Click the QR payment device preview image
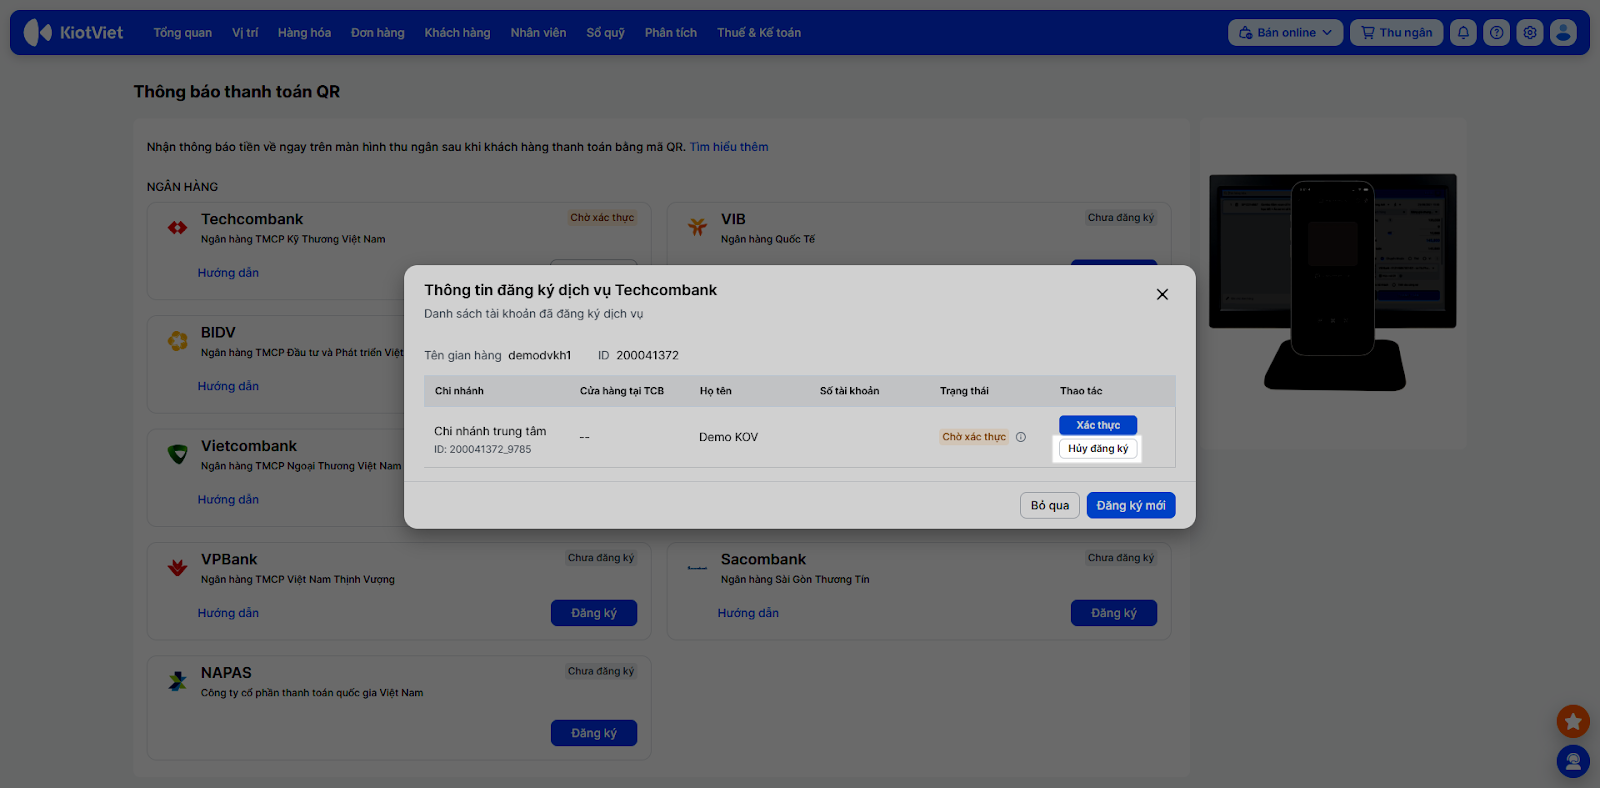1600x788 pixels. click(1333, 283)
